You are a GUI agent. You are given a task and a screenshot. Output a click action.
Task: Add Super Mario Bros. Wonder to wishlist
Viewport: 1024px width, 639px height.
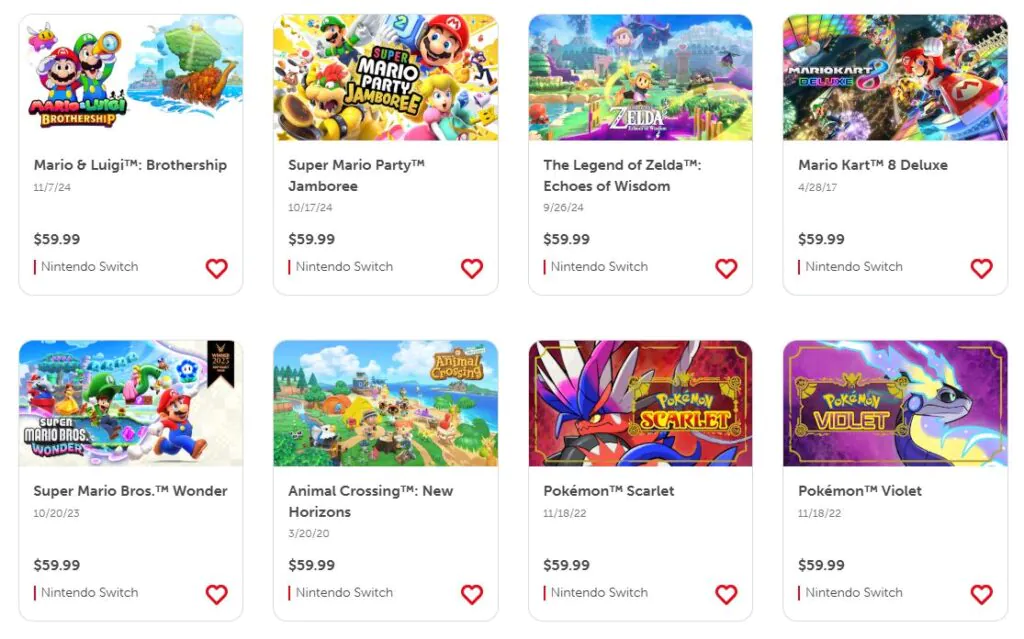coord(217,594)
